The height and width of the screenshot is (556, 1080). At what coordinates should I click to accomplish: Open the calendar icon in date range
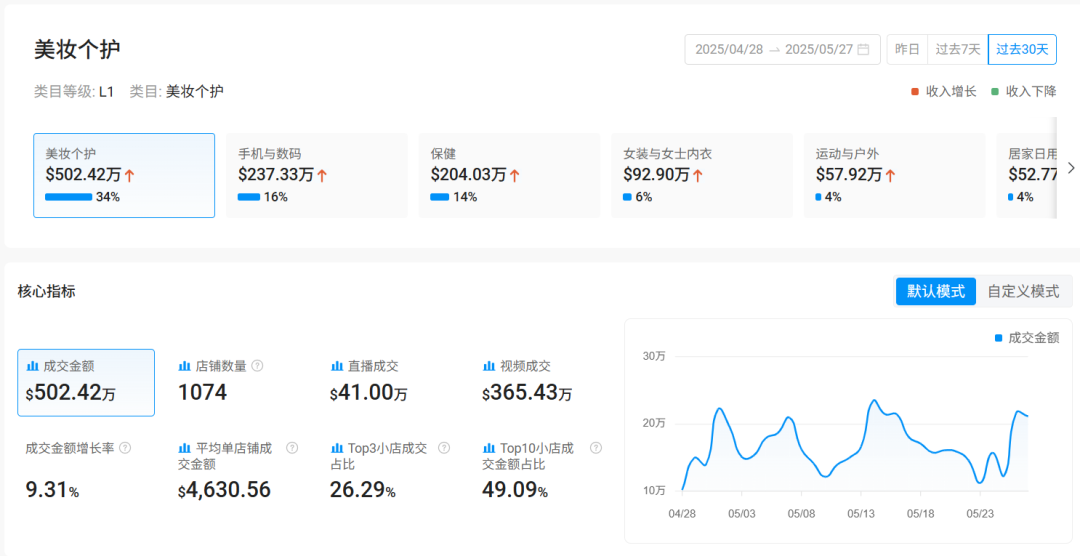(863, 50)
